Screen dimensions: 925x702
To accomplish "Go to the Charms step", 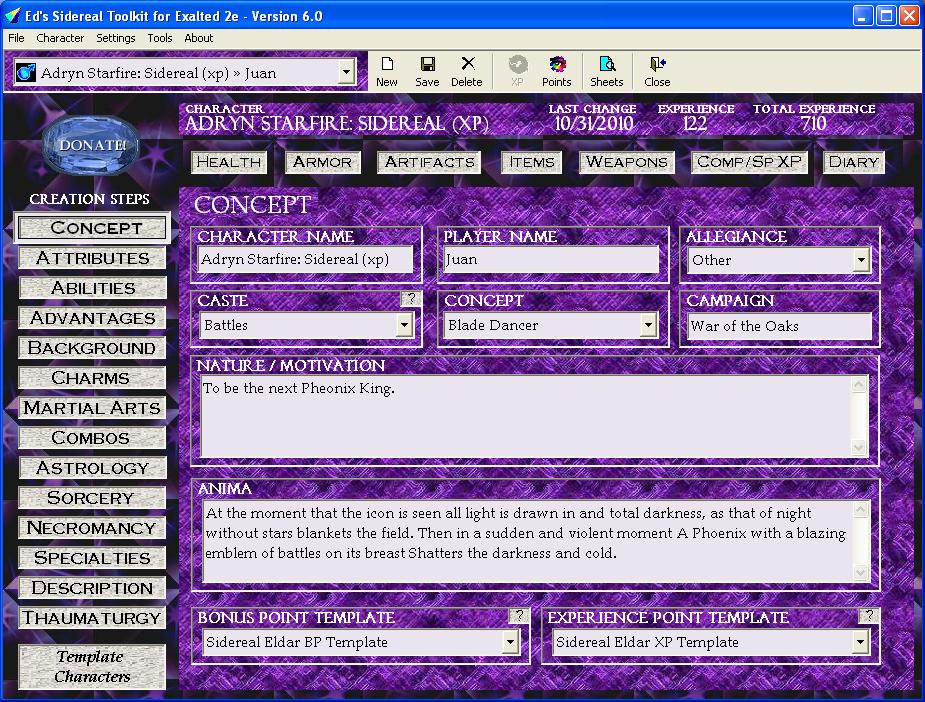I will (x=92, y=378).
